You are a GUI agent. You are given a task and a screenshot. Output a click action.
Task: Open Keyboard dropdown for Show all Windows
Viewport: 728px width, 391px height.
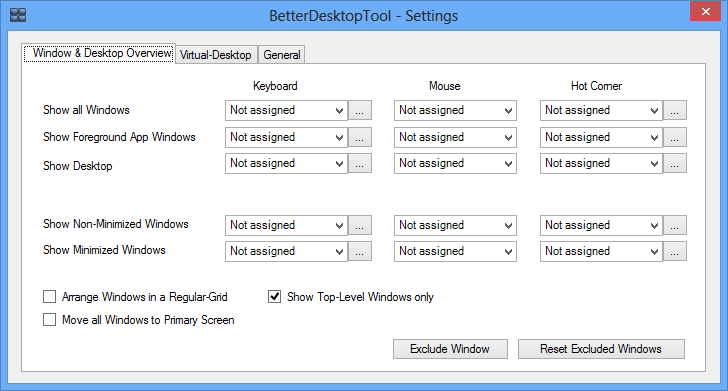pos(286,111)
